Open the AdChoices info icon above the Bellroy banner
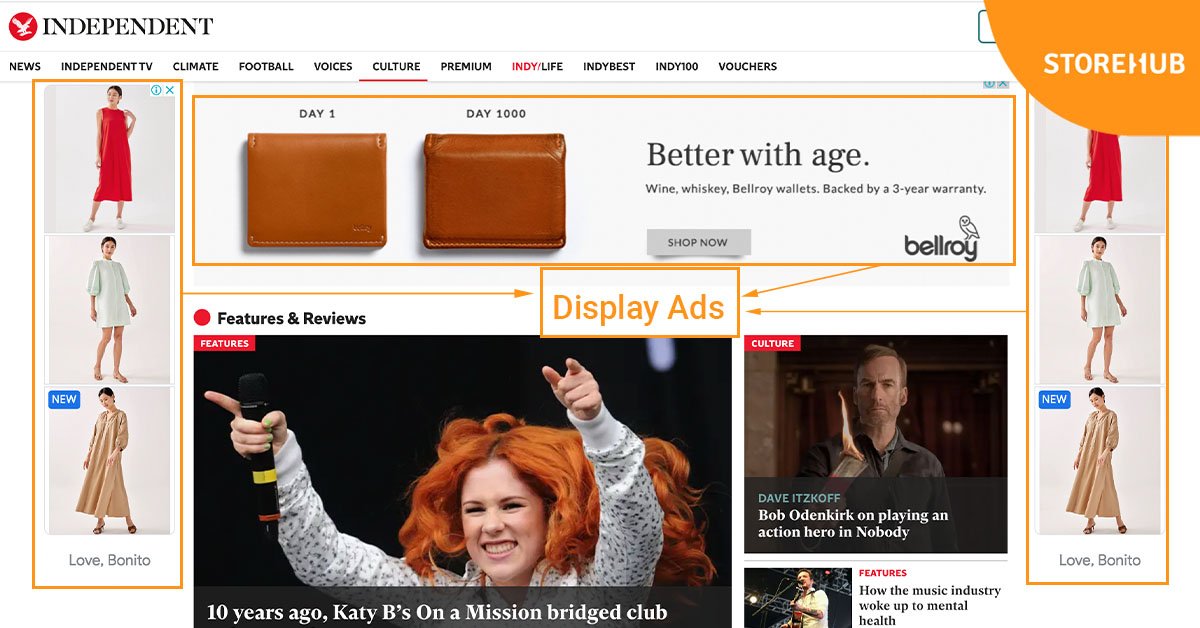 coord(989,84)
